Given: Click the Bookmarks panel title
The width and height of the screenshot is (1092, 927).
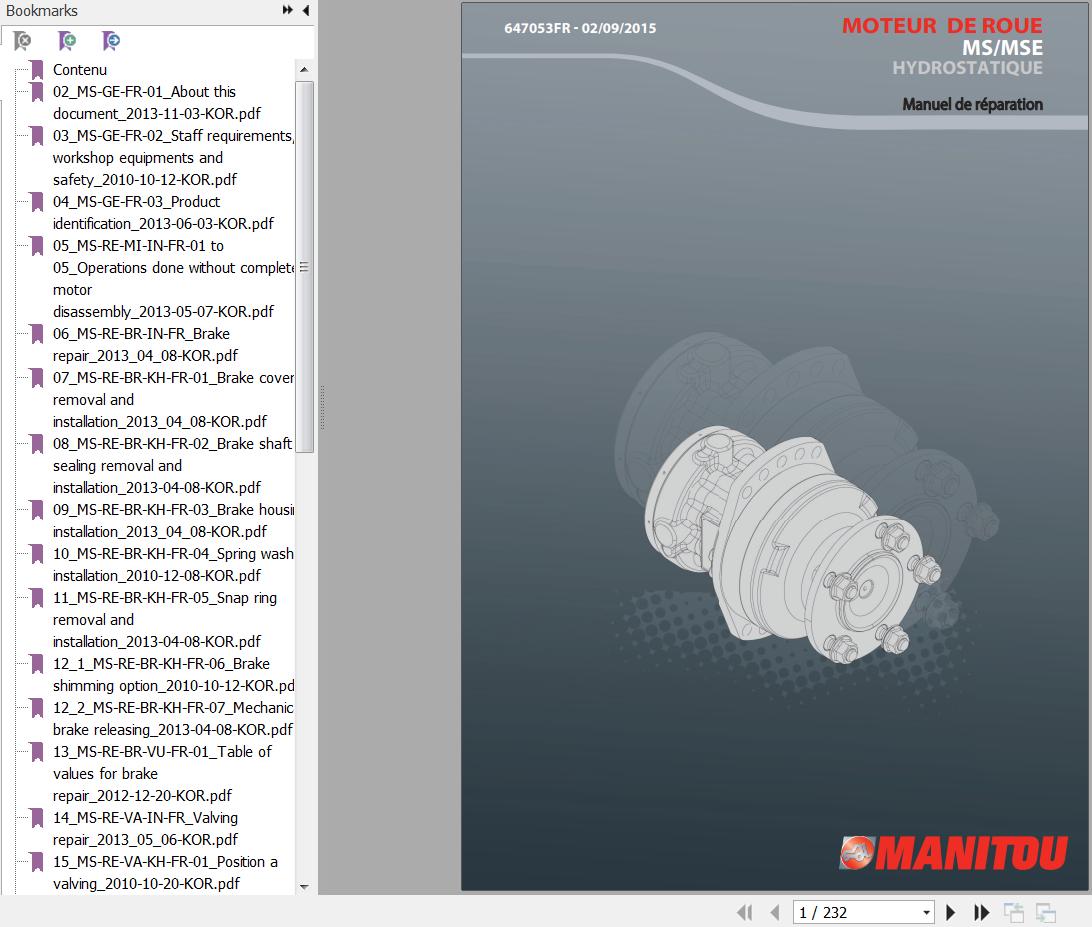Looking at the screenshot, I should pos(42,11).
